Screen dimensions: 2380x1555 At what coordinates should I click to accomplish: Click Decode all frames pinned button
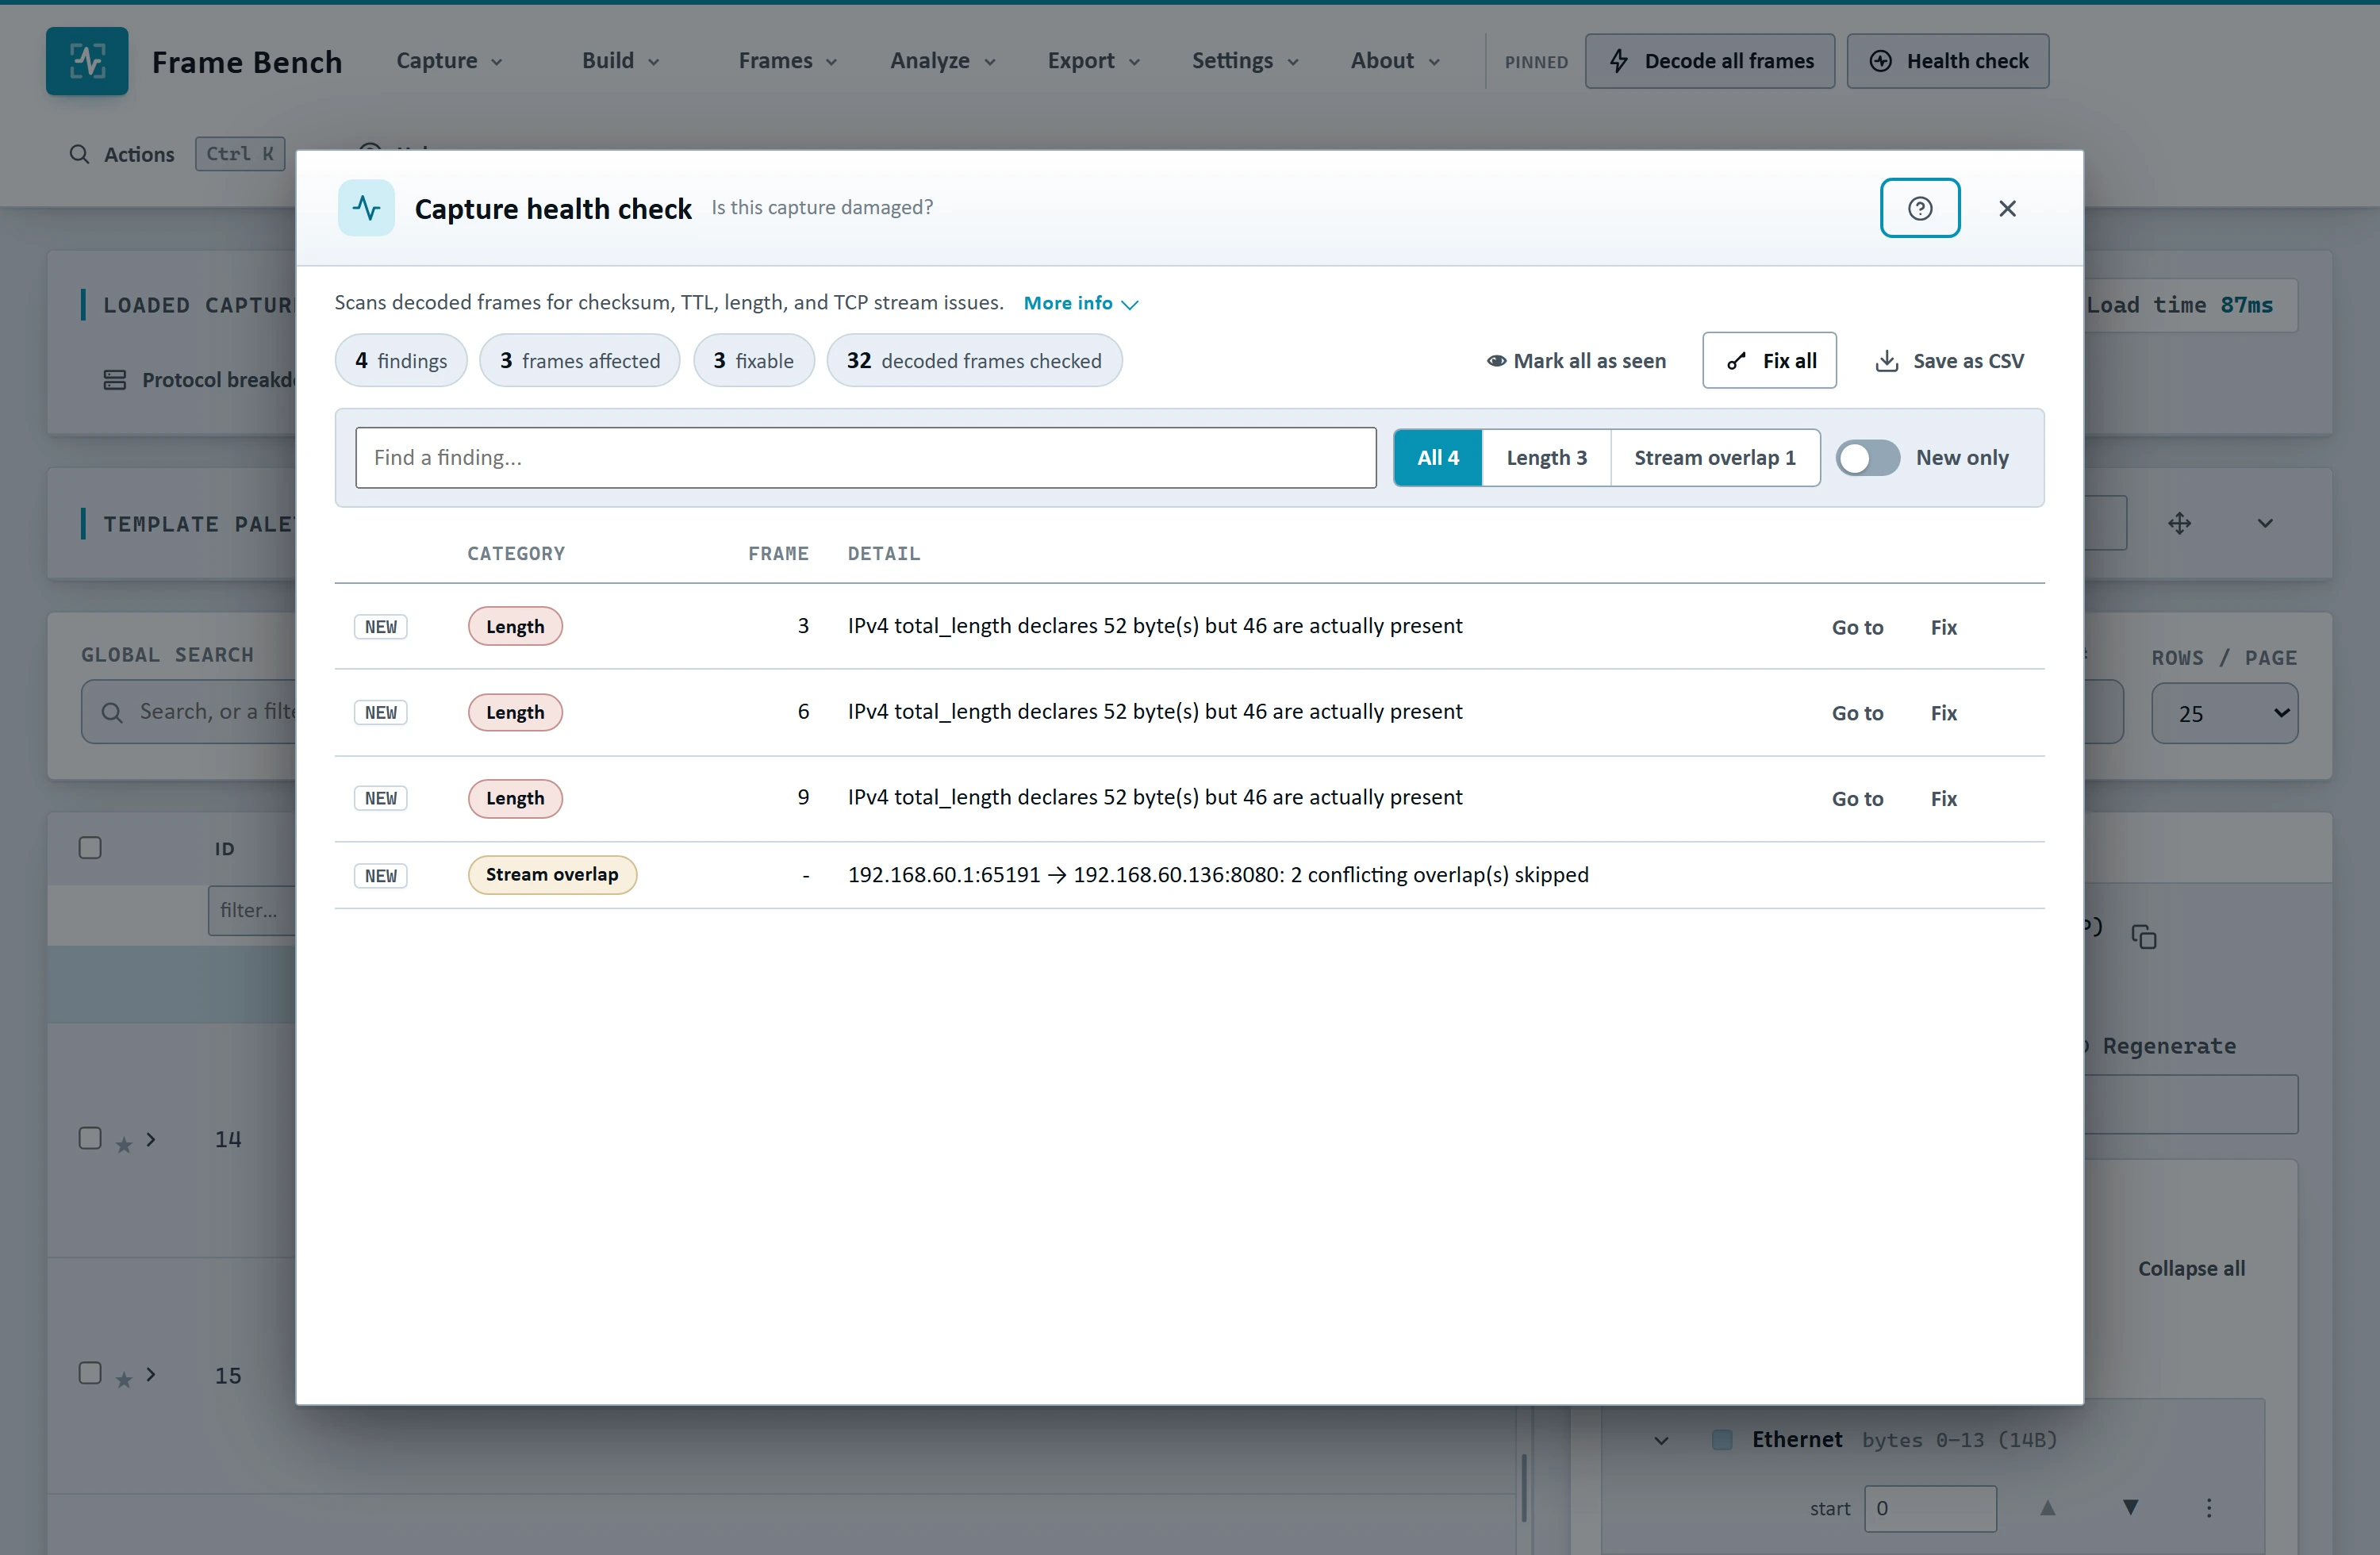(x=1709, y=61)
